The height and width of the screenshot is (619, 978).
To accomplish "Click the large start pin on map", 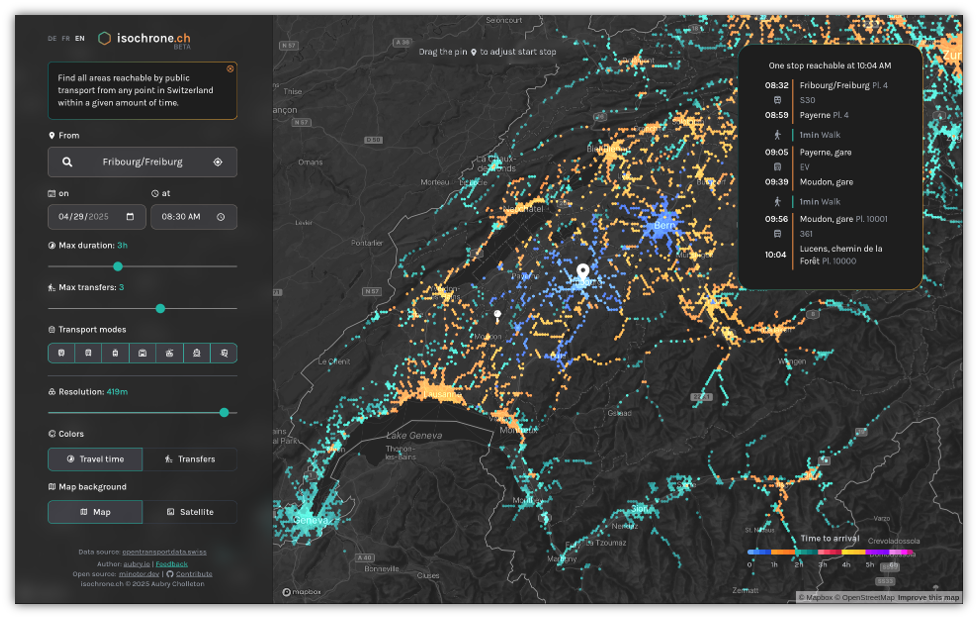I will point(583,273).
